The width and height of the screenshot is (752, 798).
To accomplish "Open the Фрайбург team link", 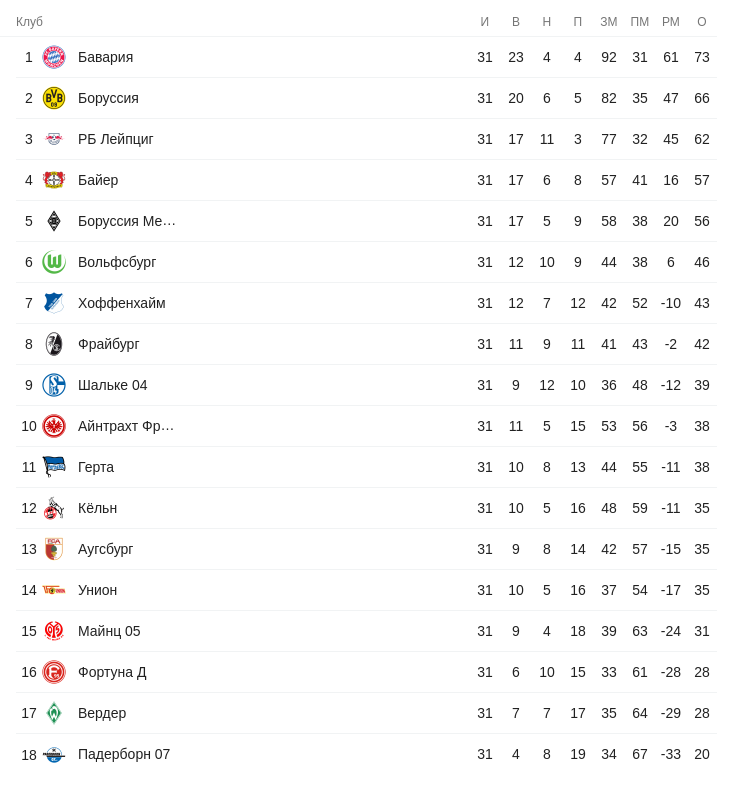I will 109,344.
